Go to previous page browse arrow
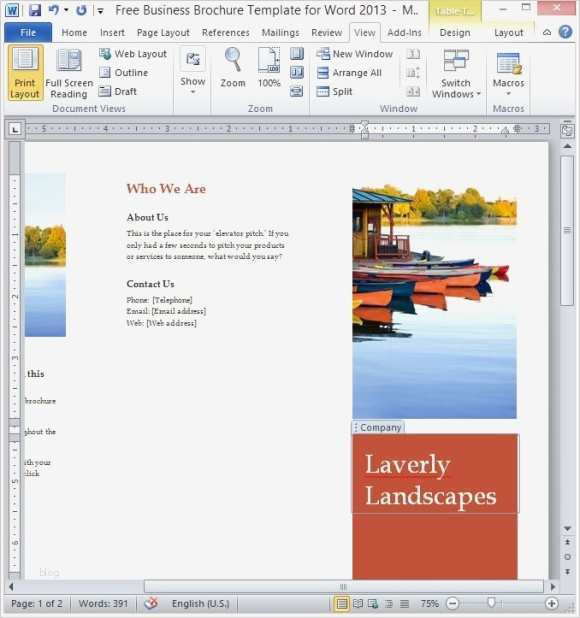The height and width of the screenshot is (618, 580). 567,542
